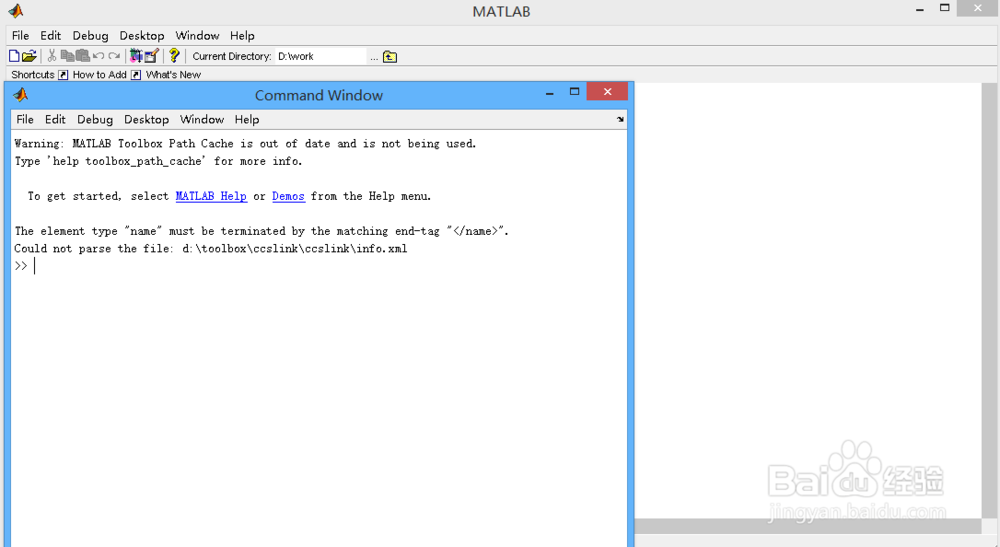Open Debug menu in Command Window

click(x=94, y=119)
